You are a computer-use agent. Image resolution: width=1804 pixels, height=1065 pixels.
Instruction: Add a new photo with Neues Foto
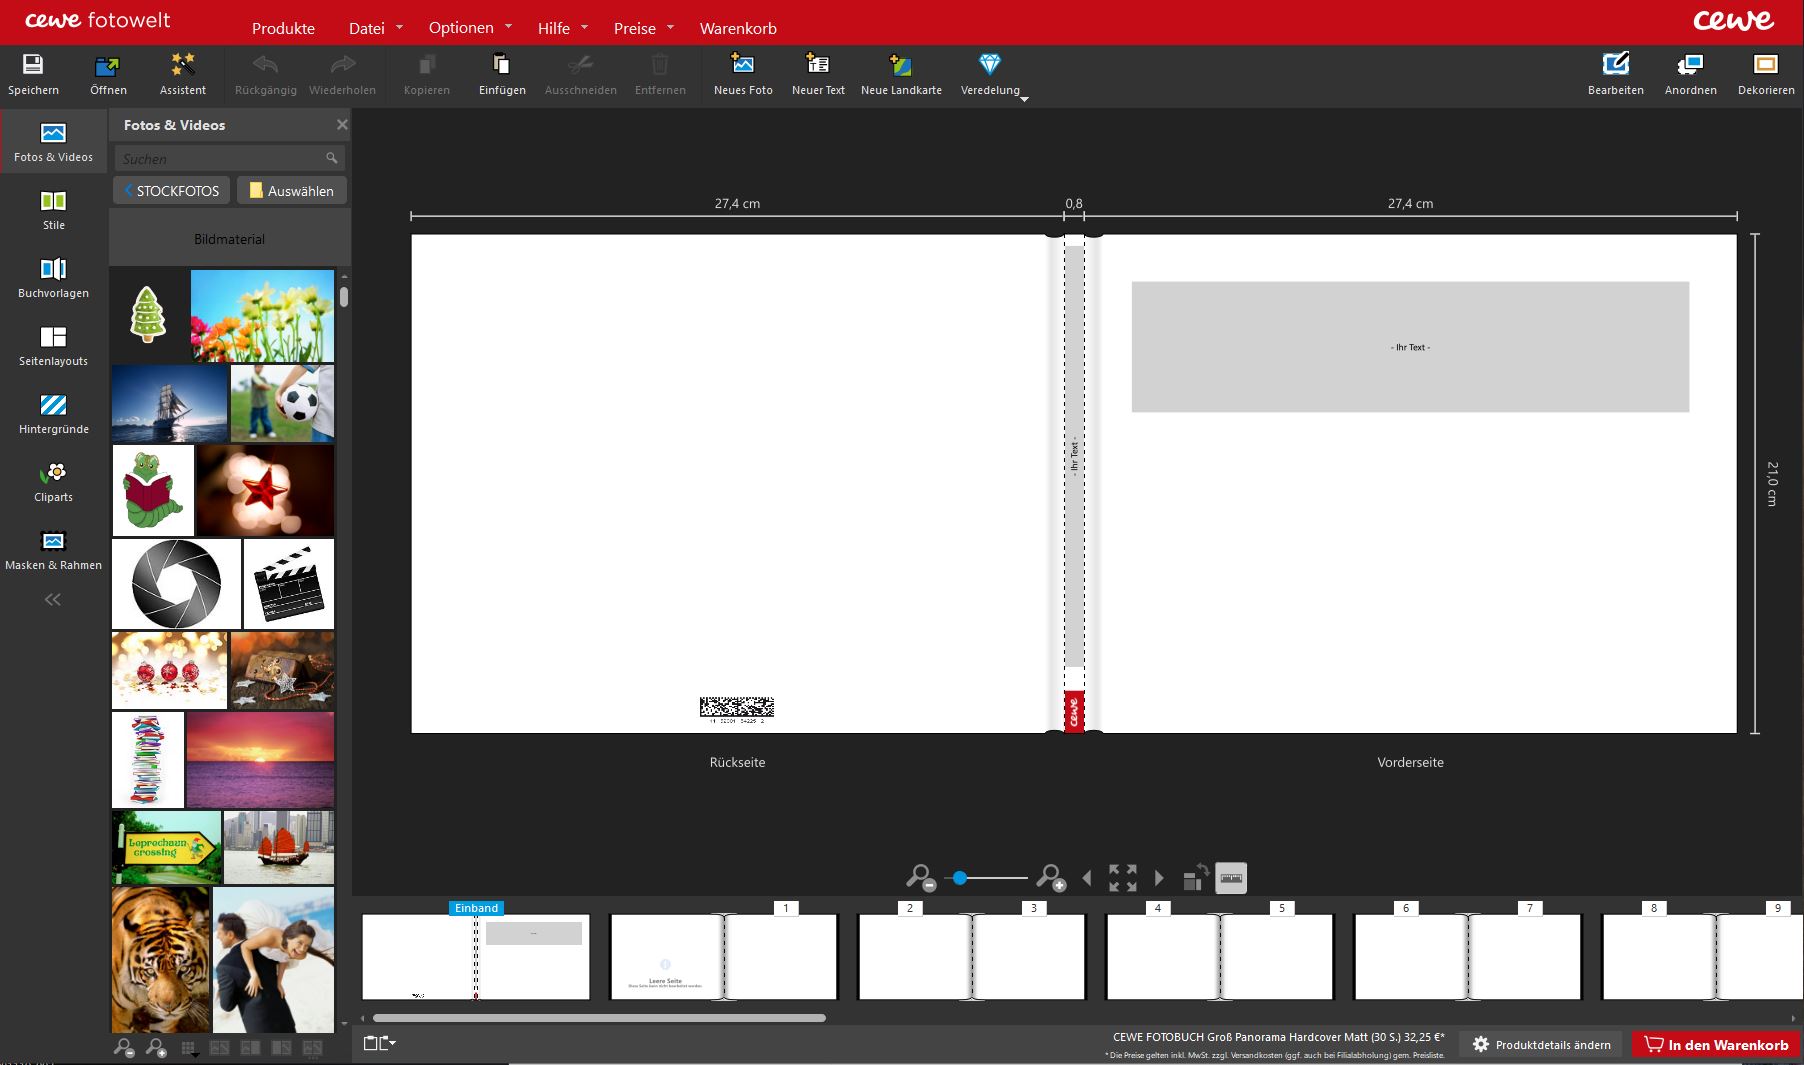pyautogui.click(x=743, y=66)
